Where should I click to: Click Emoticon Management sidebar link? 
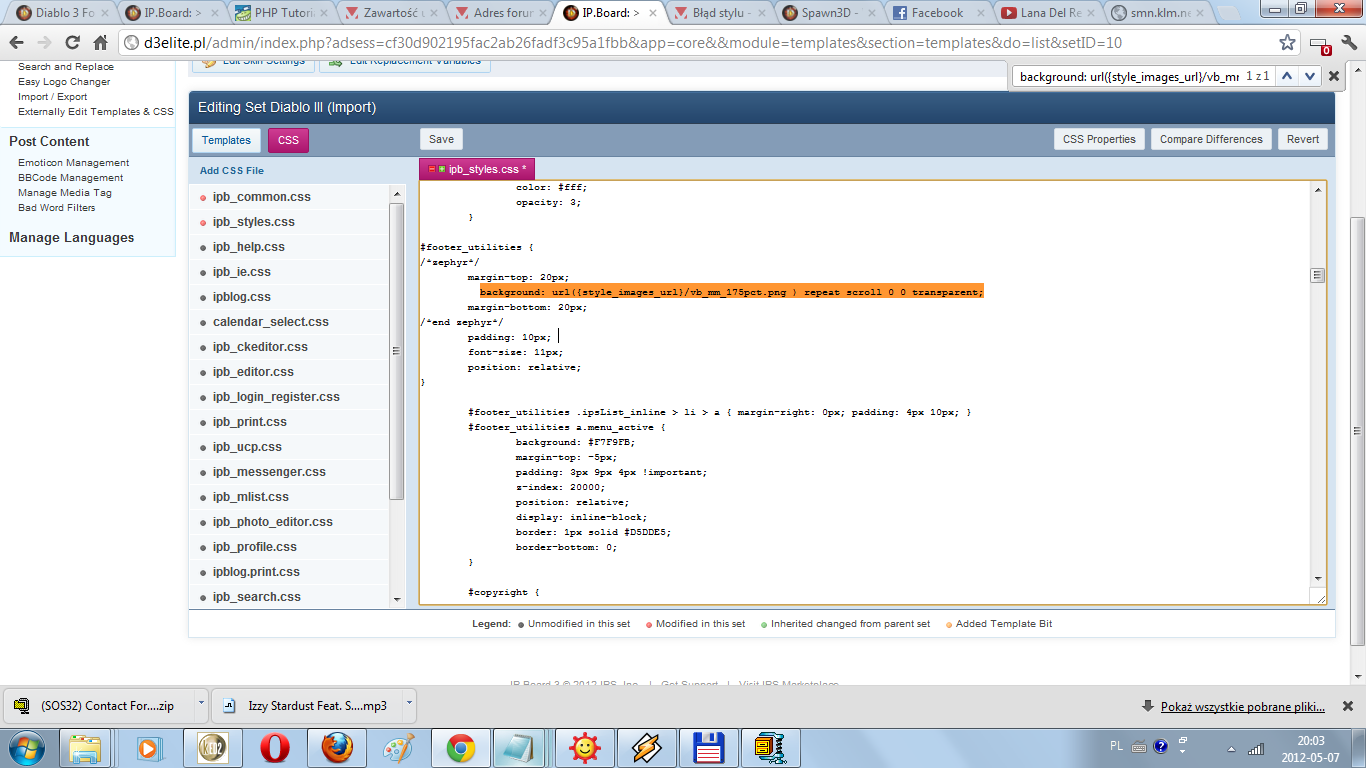click(73, 163)
